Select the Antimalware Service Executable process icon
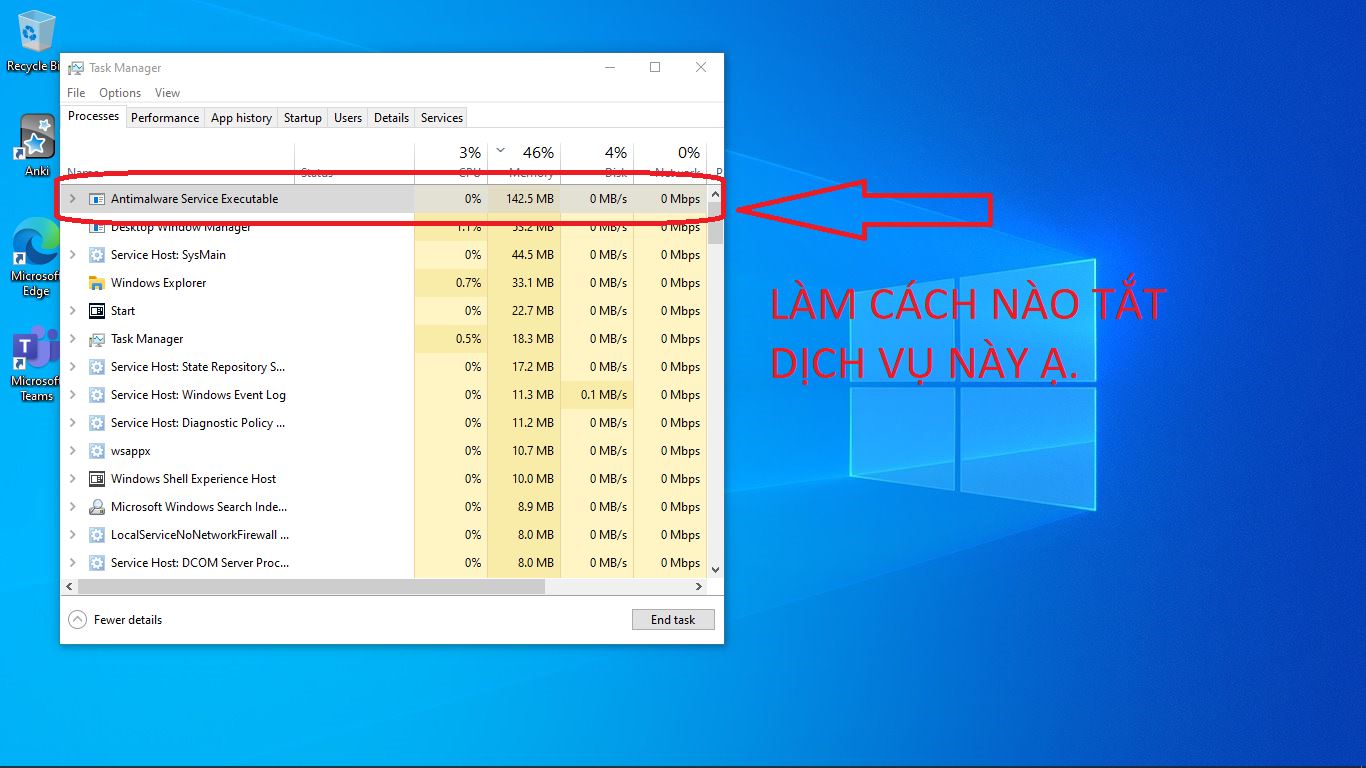 pyautogui.click(x=96, y=199)
